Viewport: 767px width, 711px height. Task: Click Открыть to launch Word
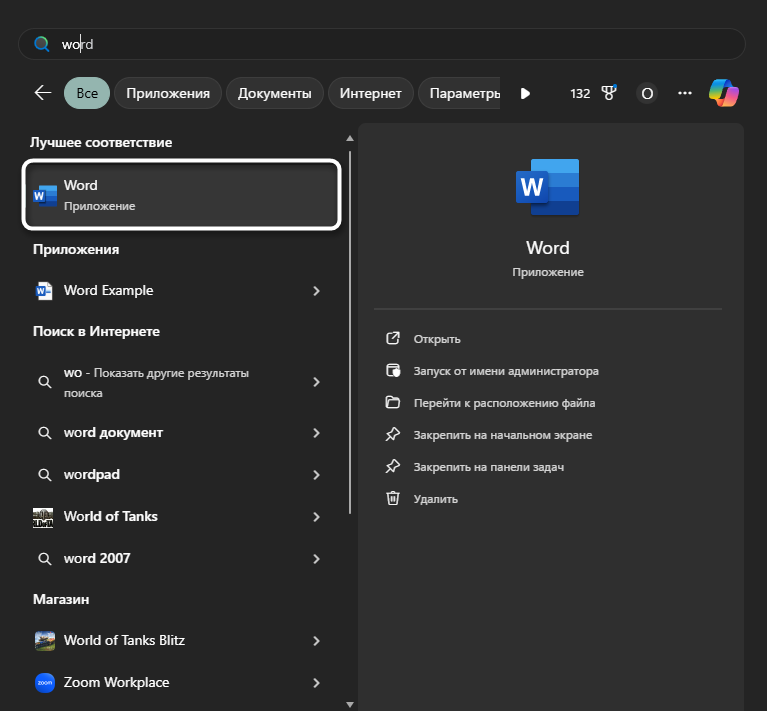[x=437, y=339]
